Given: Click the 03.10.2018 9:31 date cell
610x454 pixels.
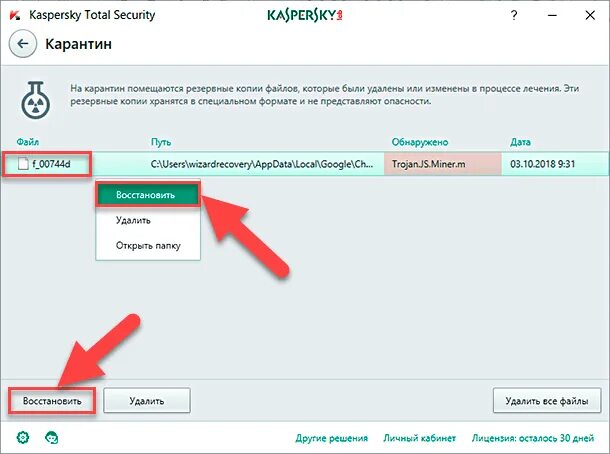Looking at the screenshot, I should point(542,164).
